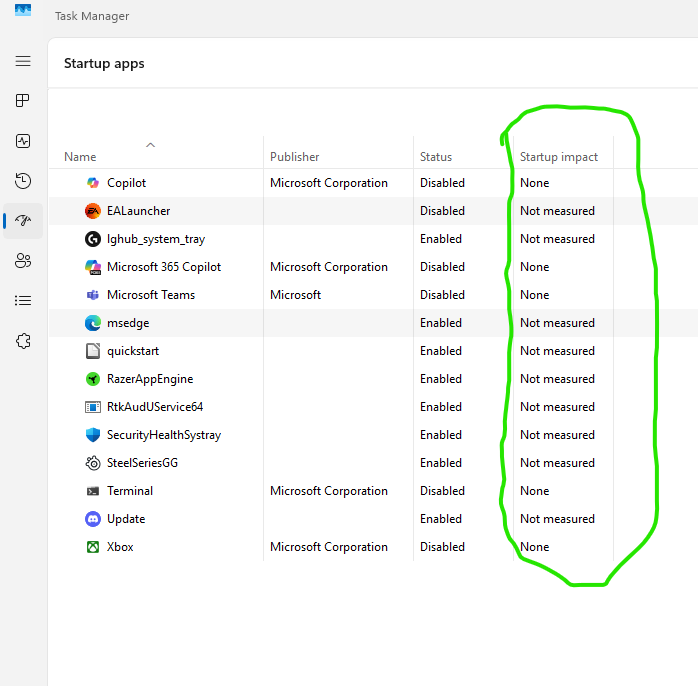Image resolution: width=698 pixels, height=686 pixels.
Task: Open the App history page icon
Action: coord(23,181)
